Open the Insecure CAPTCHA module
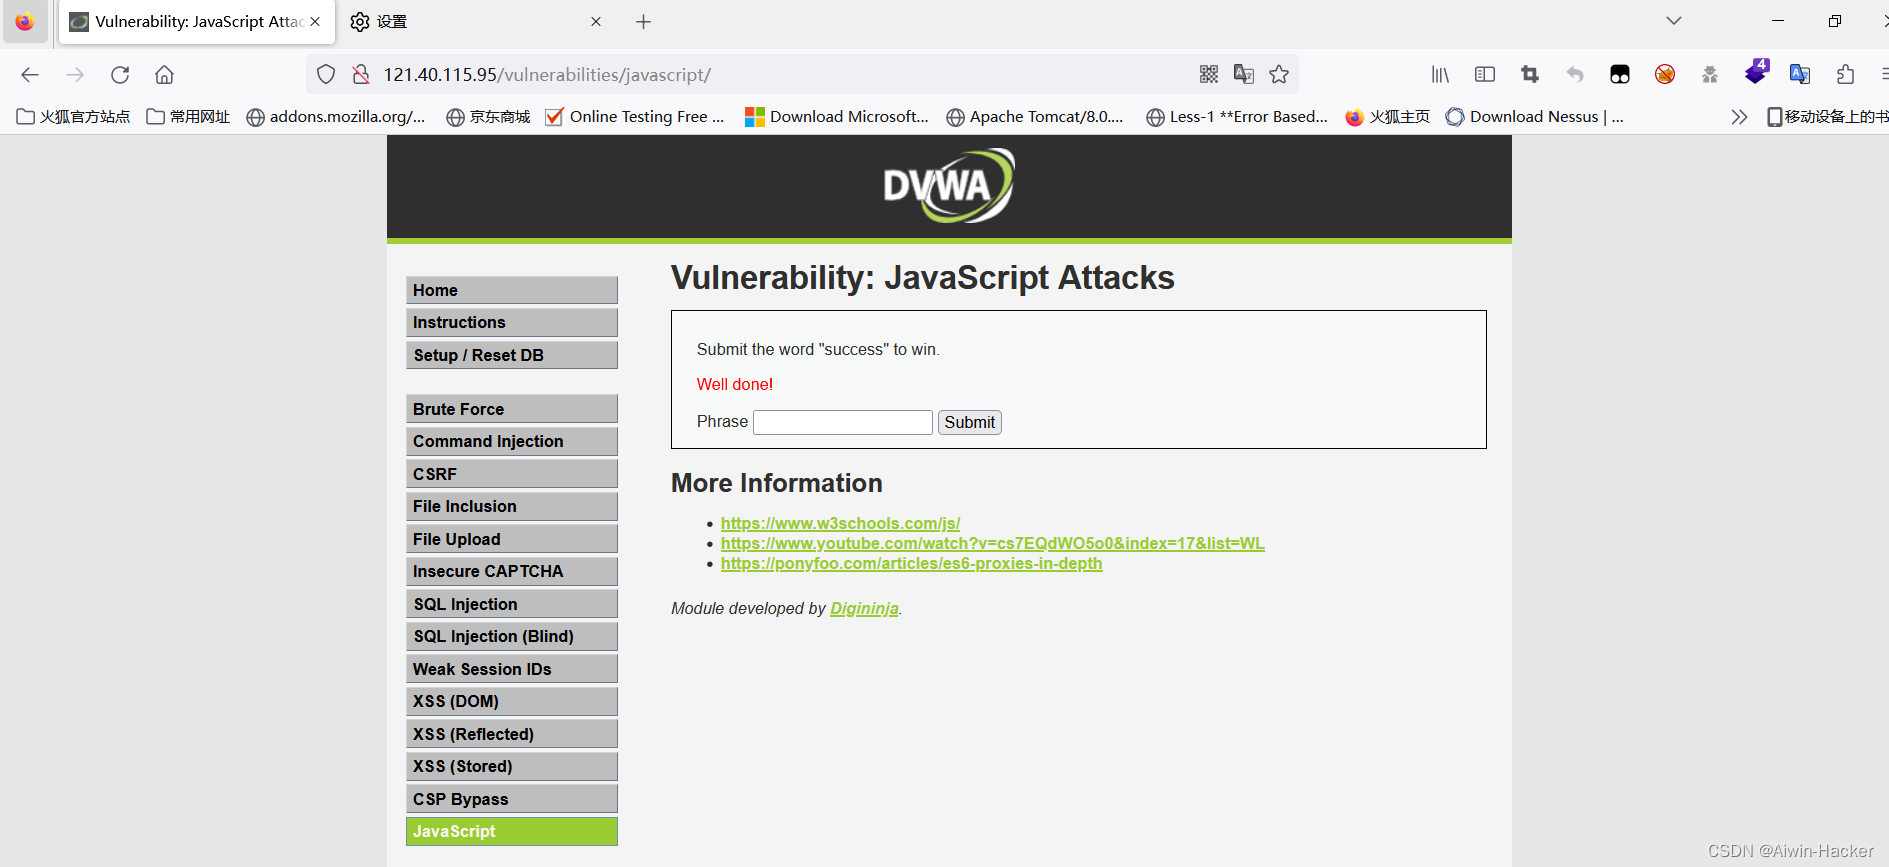 pos(512,571)
